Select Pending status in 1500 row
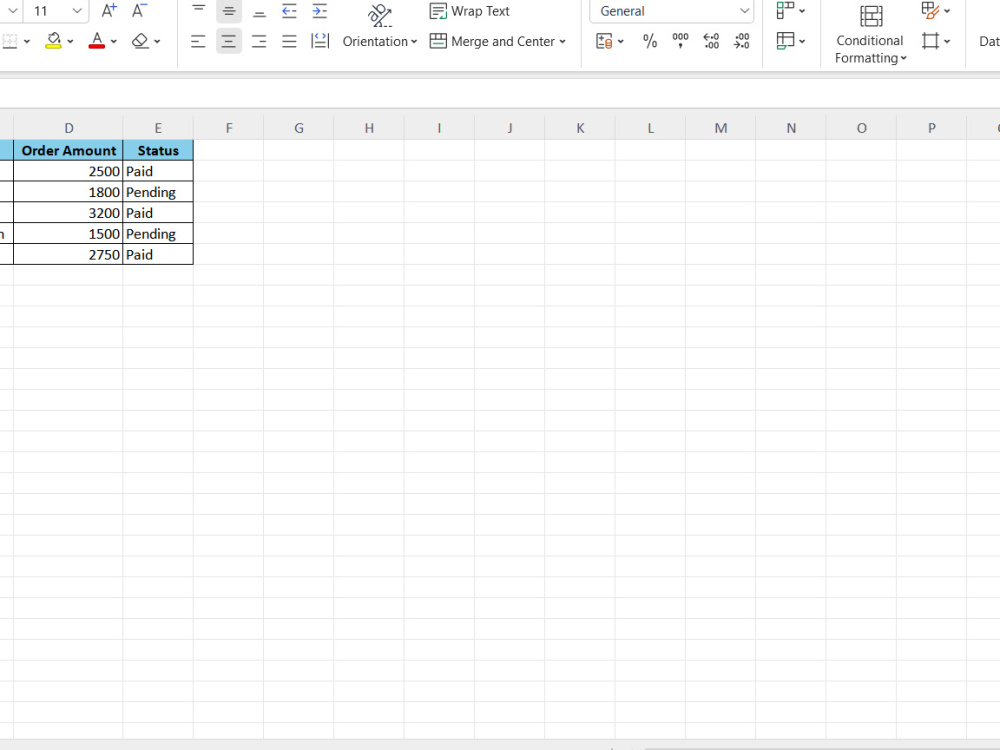 coord(158,234)
